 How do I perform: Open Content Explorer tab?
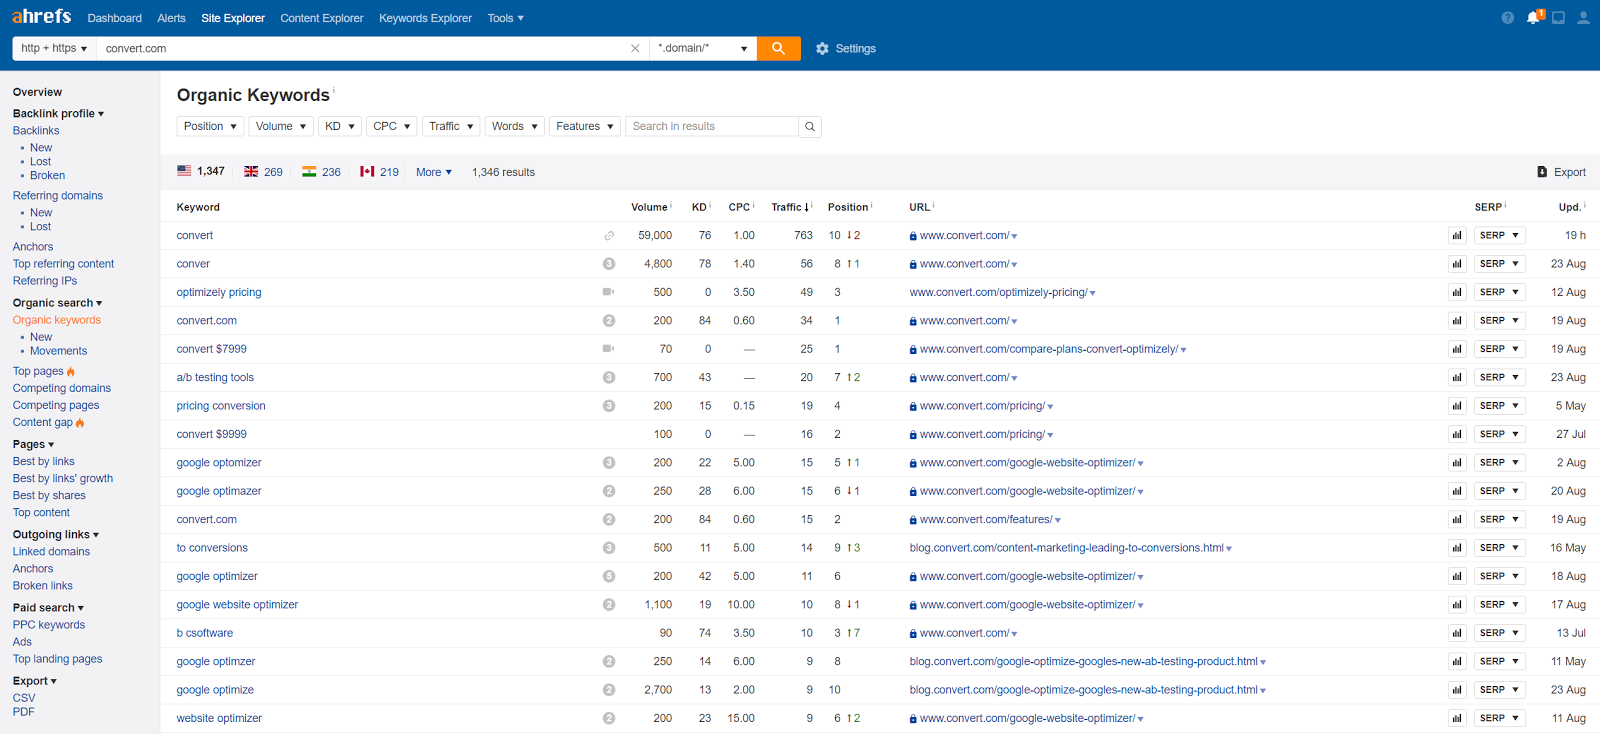coord(322,18)
